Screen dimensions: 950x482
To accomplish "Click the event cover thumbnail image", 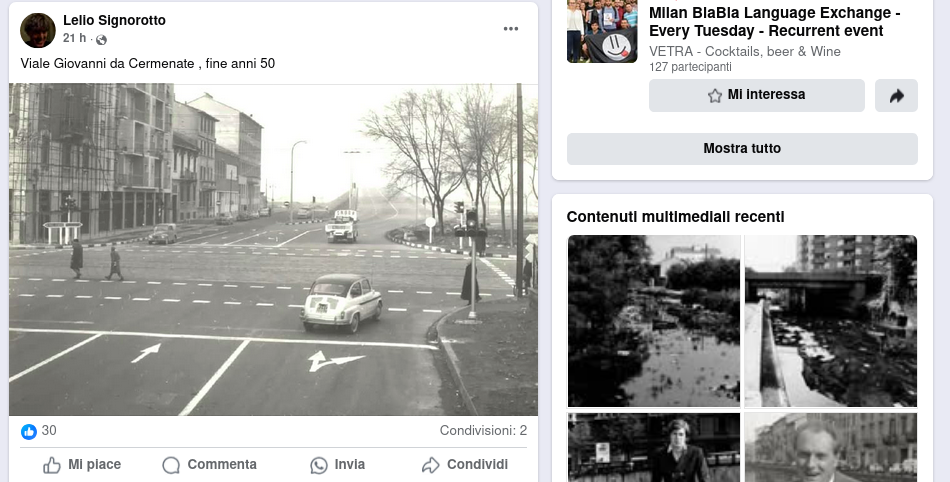I will (602, 30).
